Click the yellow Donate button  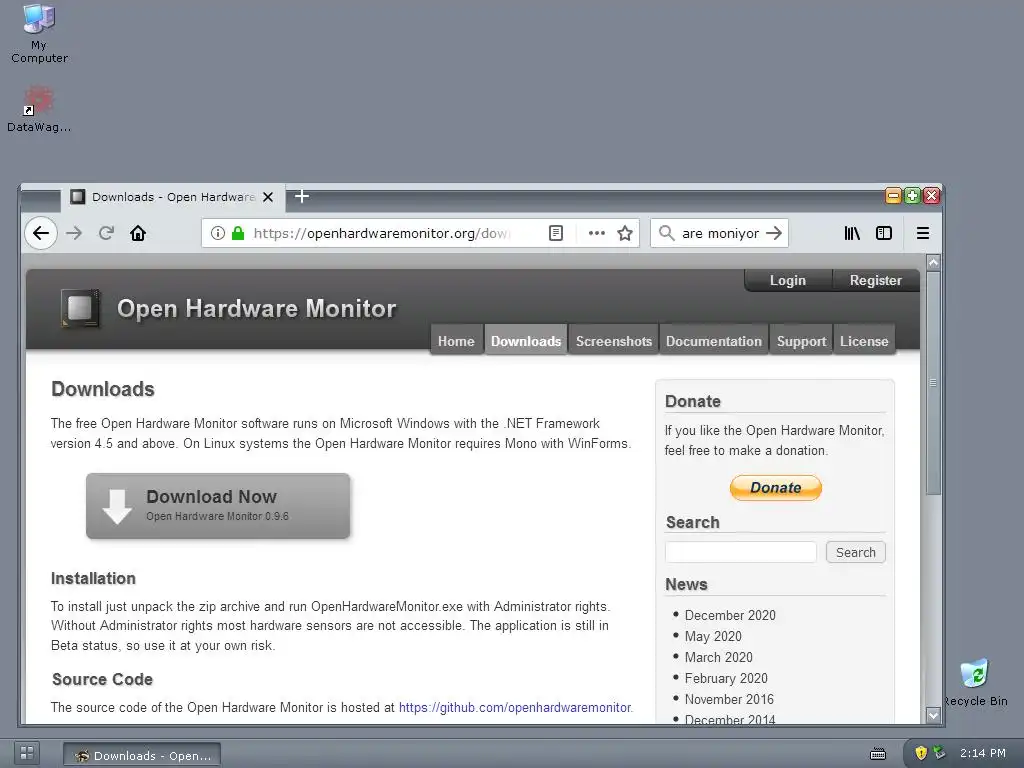pos(775,488)
